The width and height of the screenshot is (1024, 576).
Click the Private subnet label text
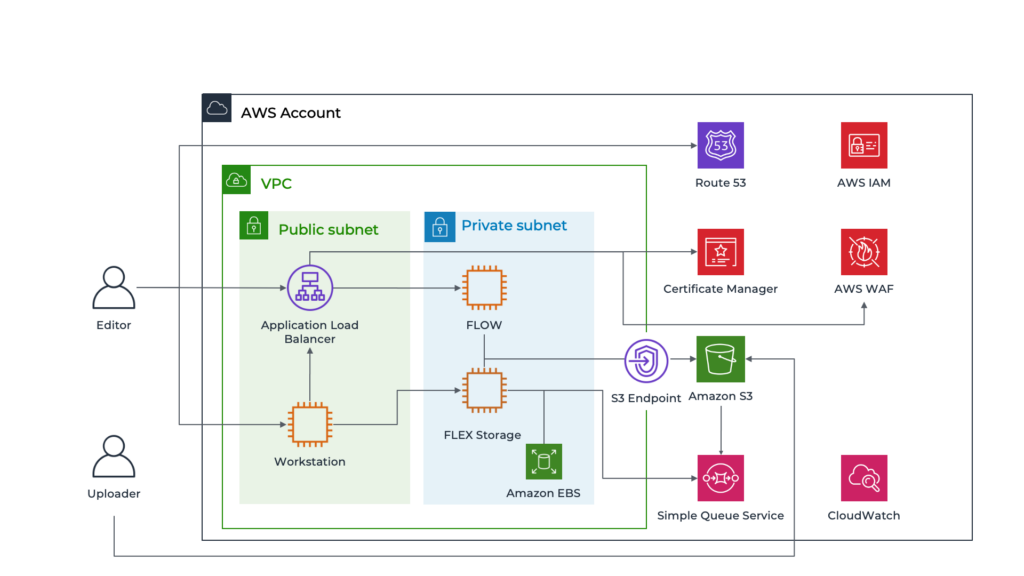pyautogui.click(x=514, y=225)
